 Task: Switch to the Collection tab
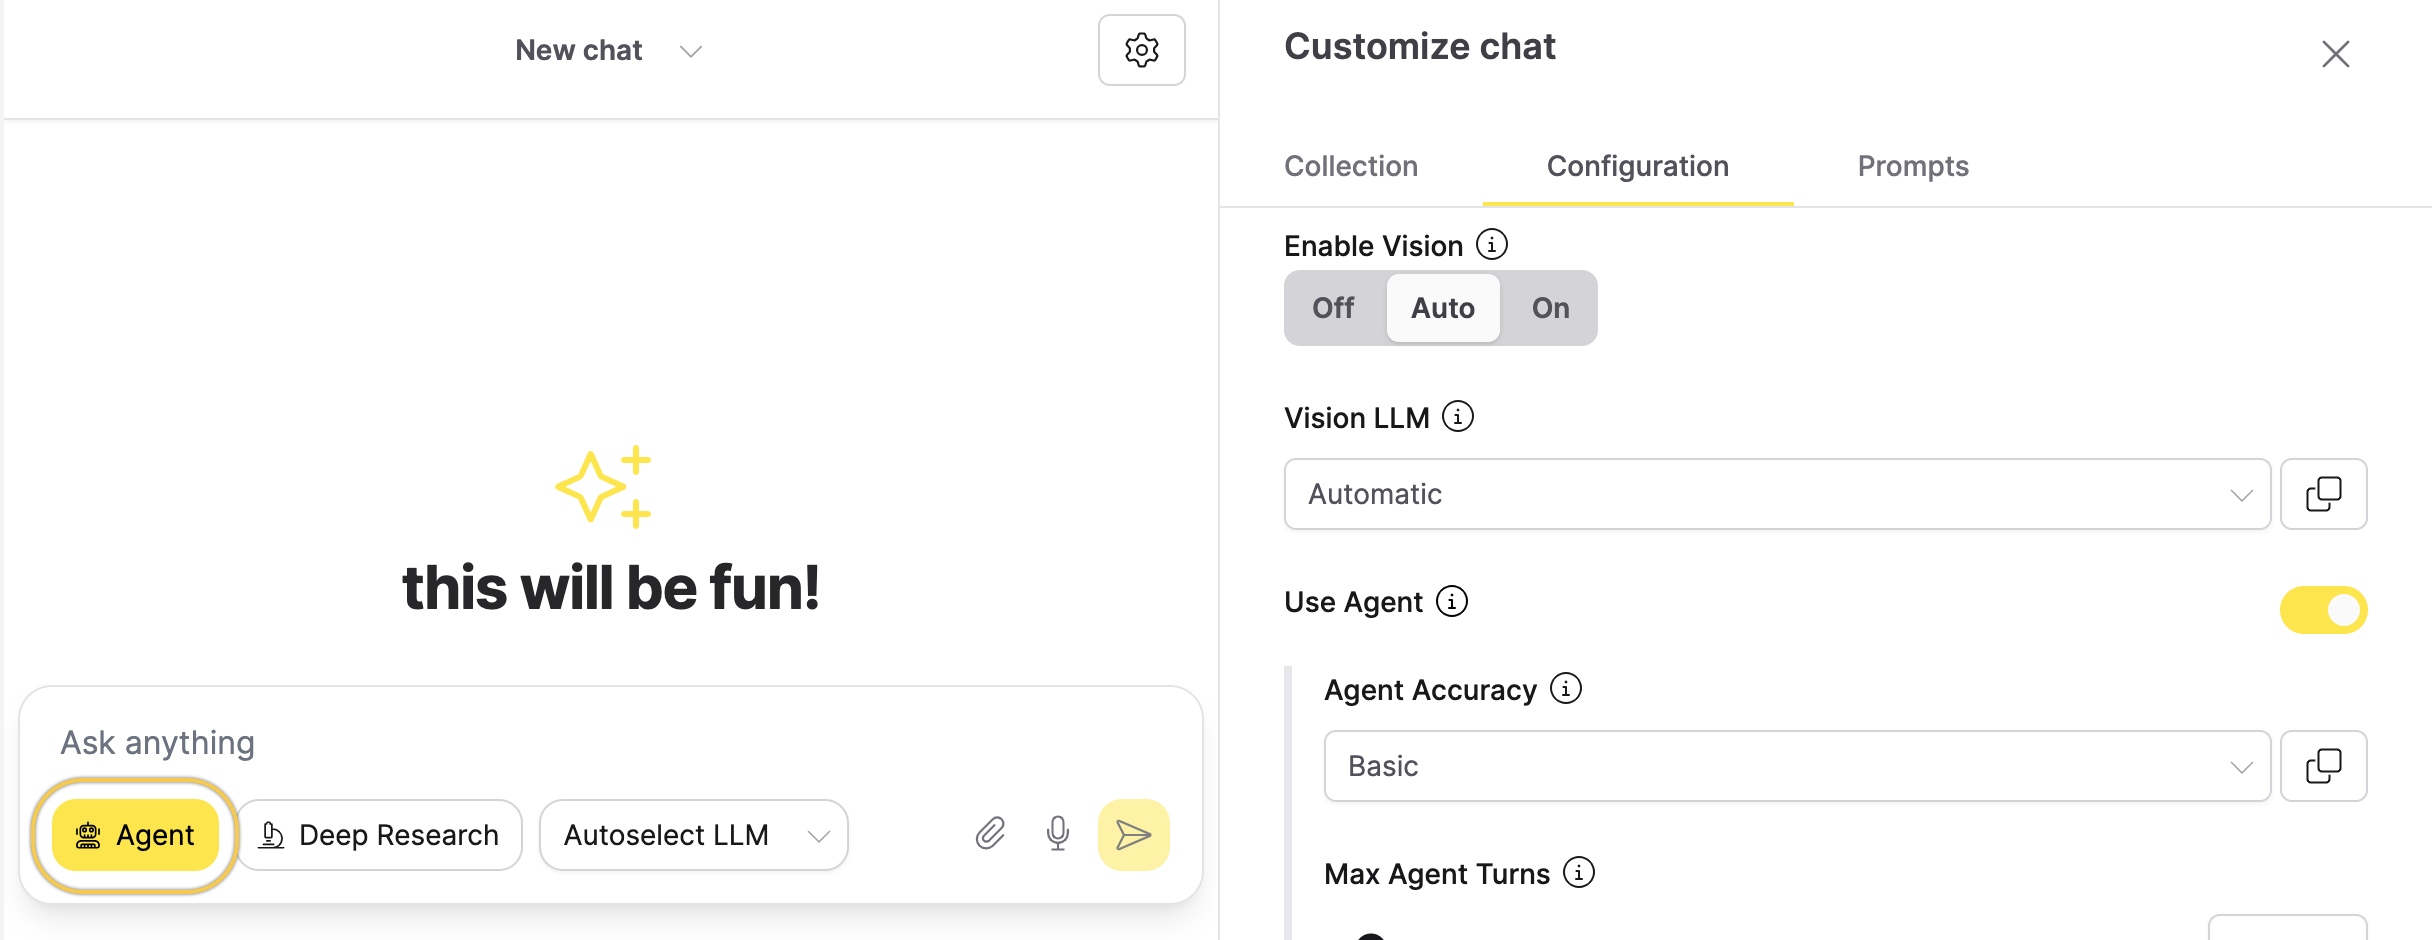tap(1351, 166)
